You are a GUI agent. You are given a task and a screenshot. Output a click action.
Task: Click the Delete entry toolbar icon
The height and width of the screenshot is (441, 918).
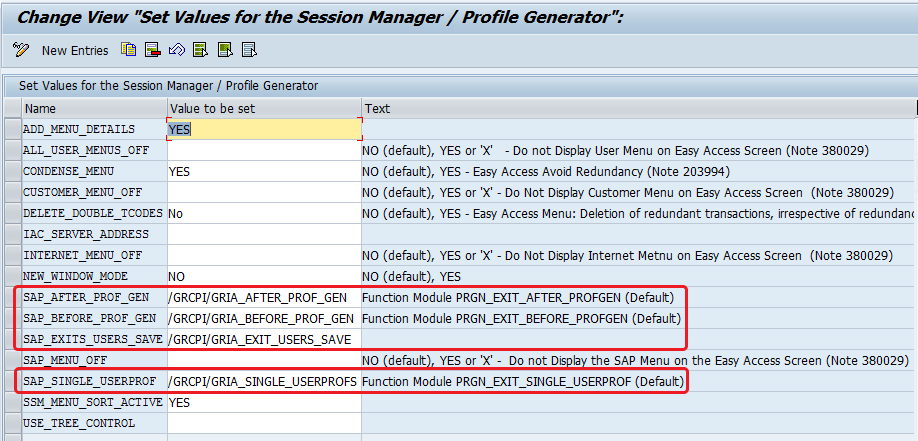point(152,49)
